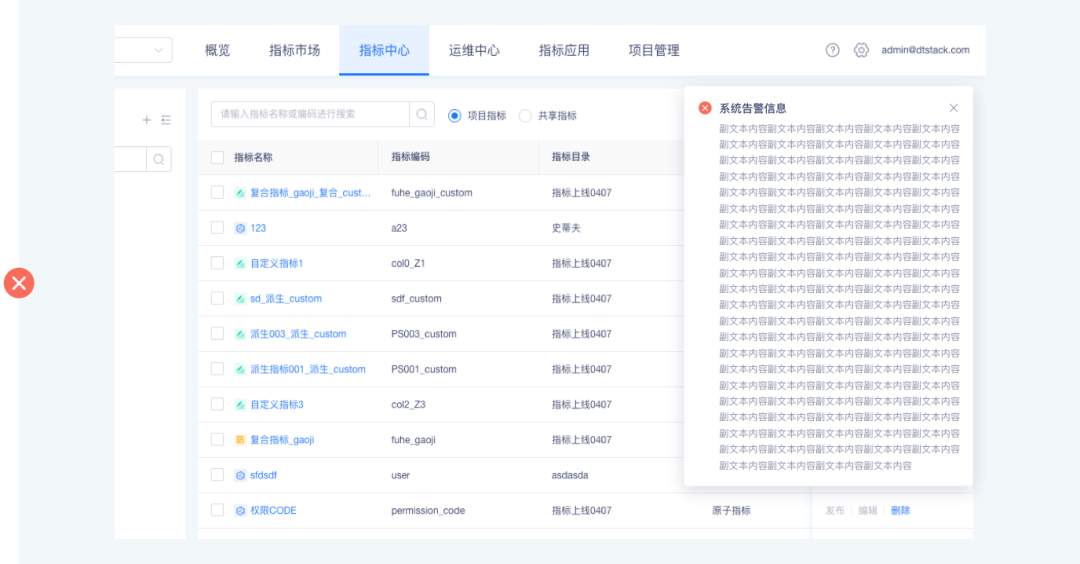1080x564 pixels.
Task: Click the search magnifier beside indicator search box
Action: point(423,115)
